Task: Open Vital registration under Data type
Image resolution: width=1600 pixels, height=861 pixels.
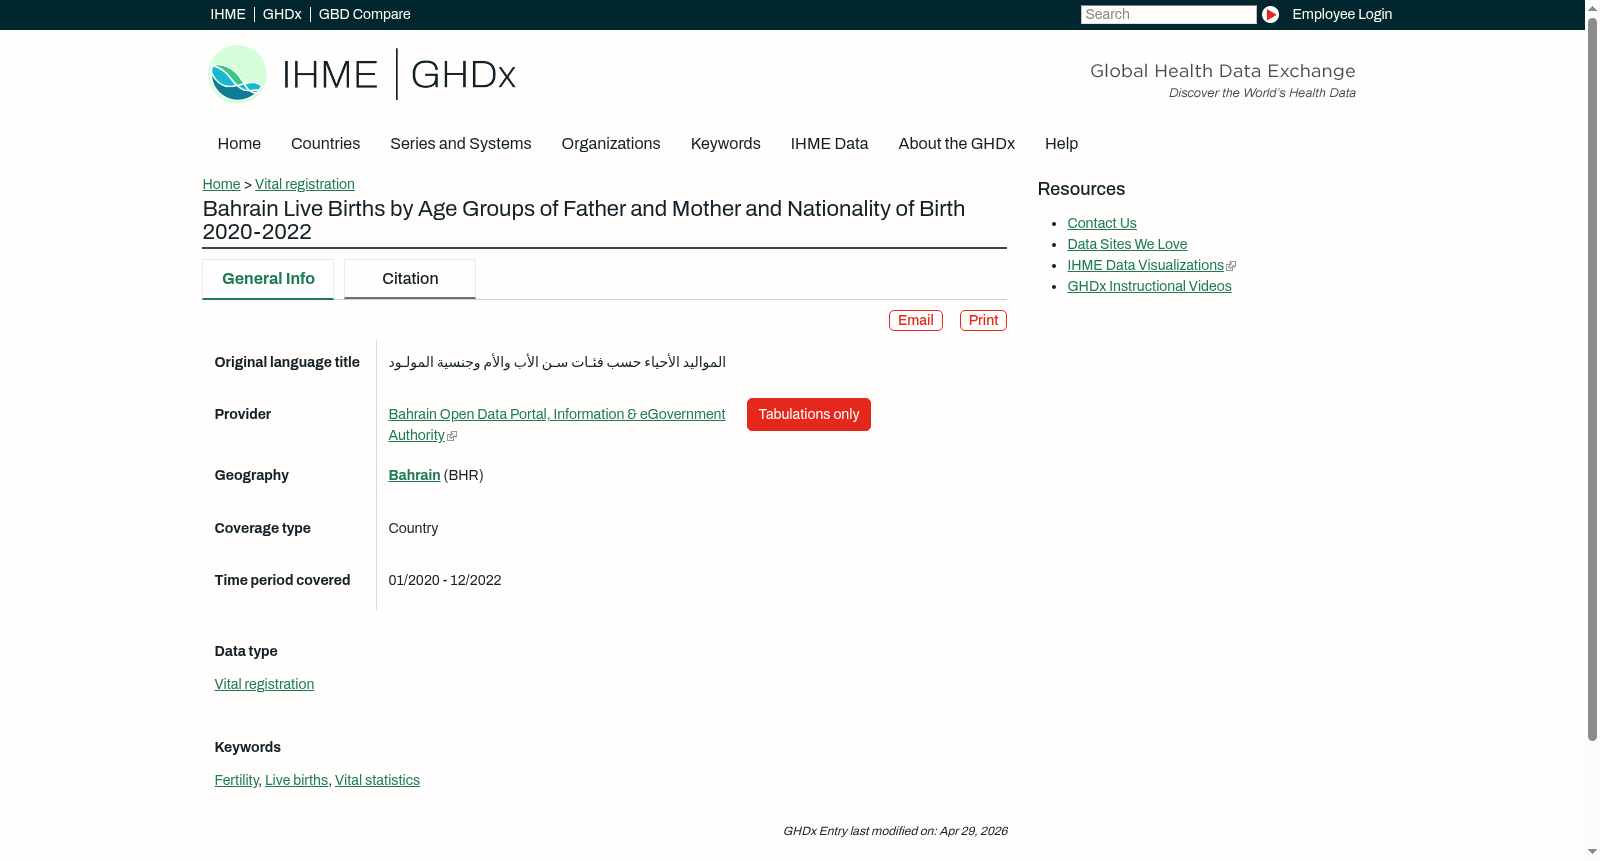Action: coord(264,684)
